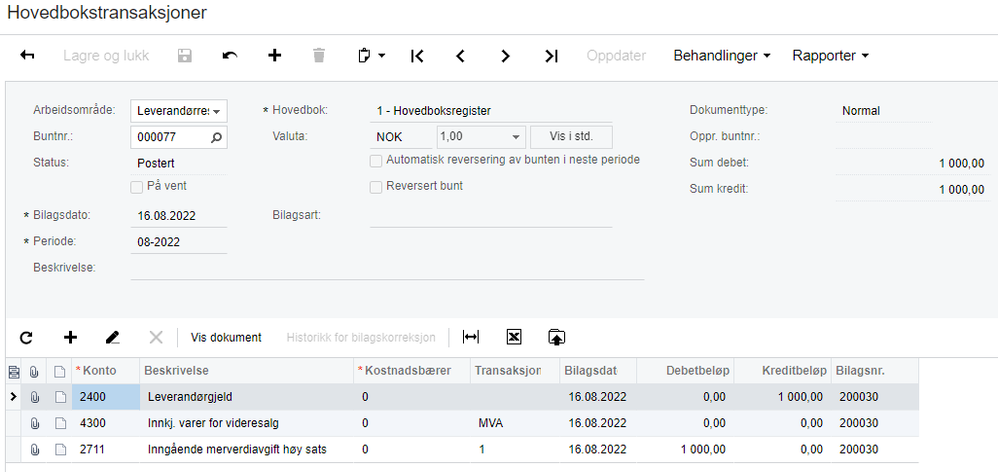998x472 pixels.
Task: Click attachment paperclip on row 4300
Action: click(x=35, y=423)
